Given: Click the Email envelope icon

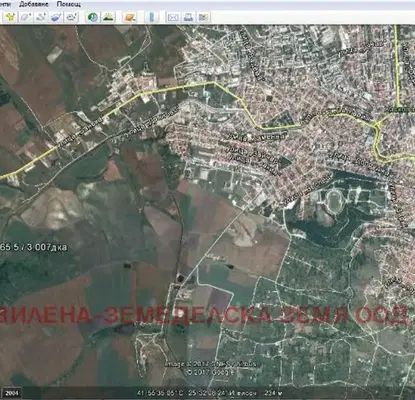Looking at the screenshot, I should (173, 17).
